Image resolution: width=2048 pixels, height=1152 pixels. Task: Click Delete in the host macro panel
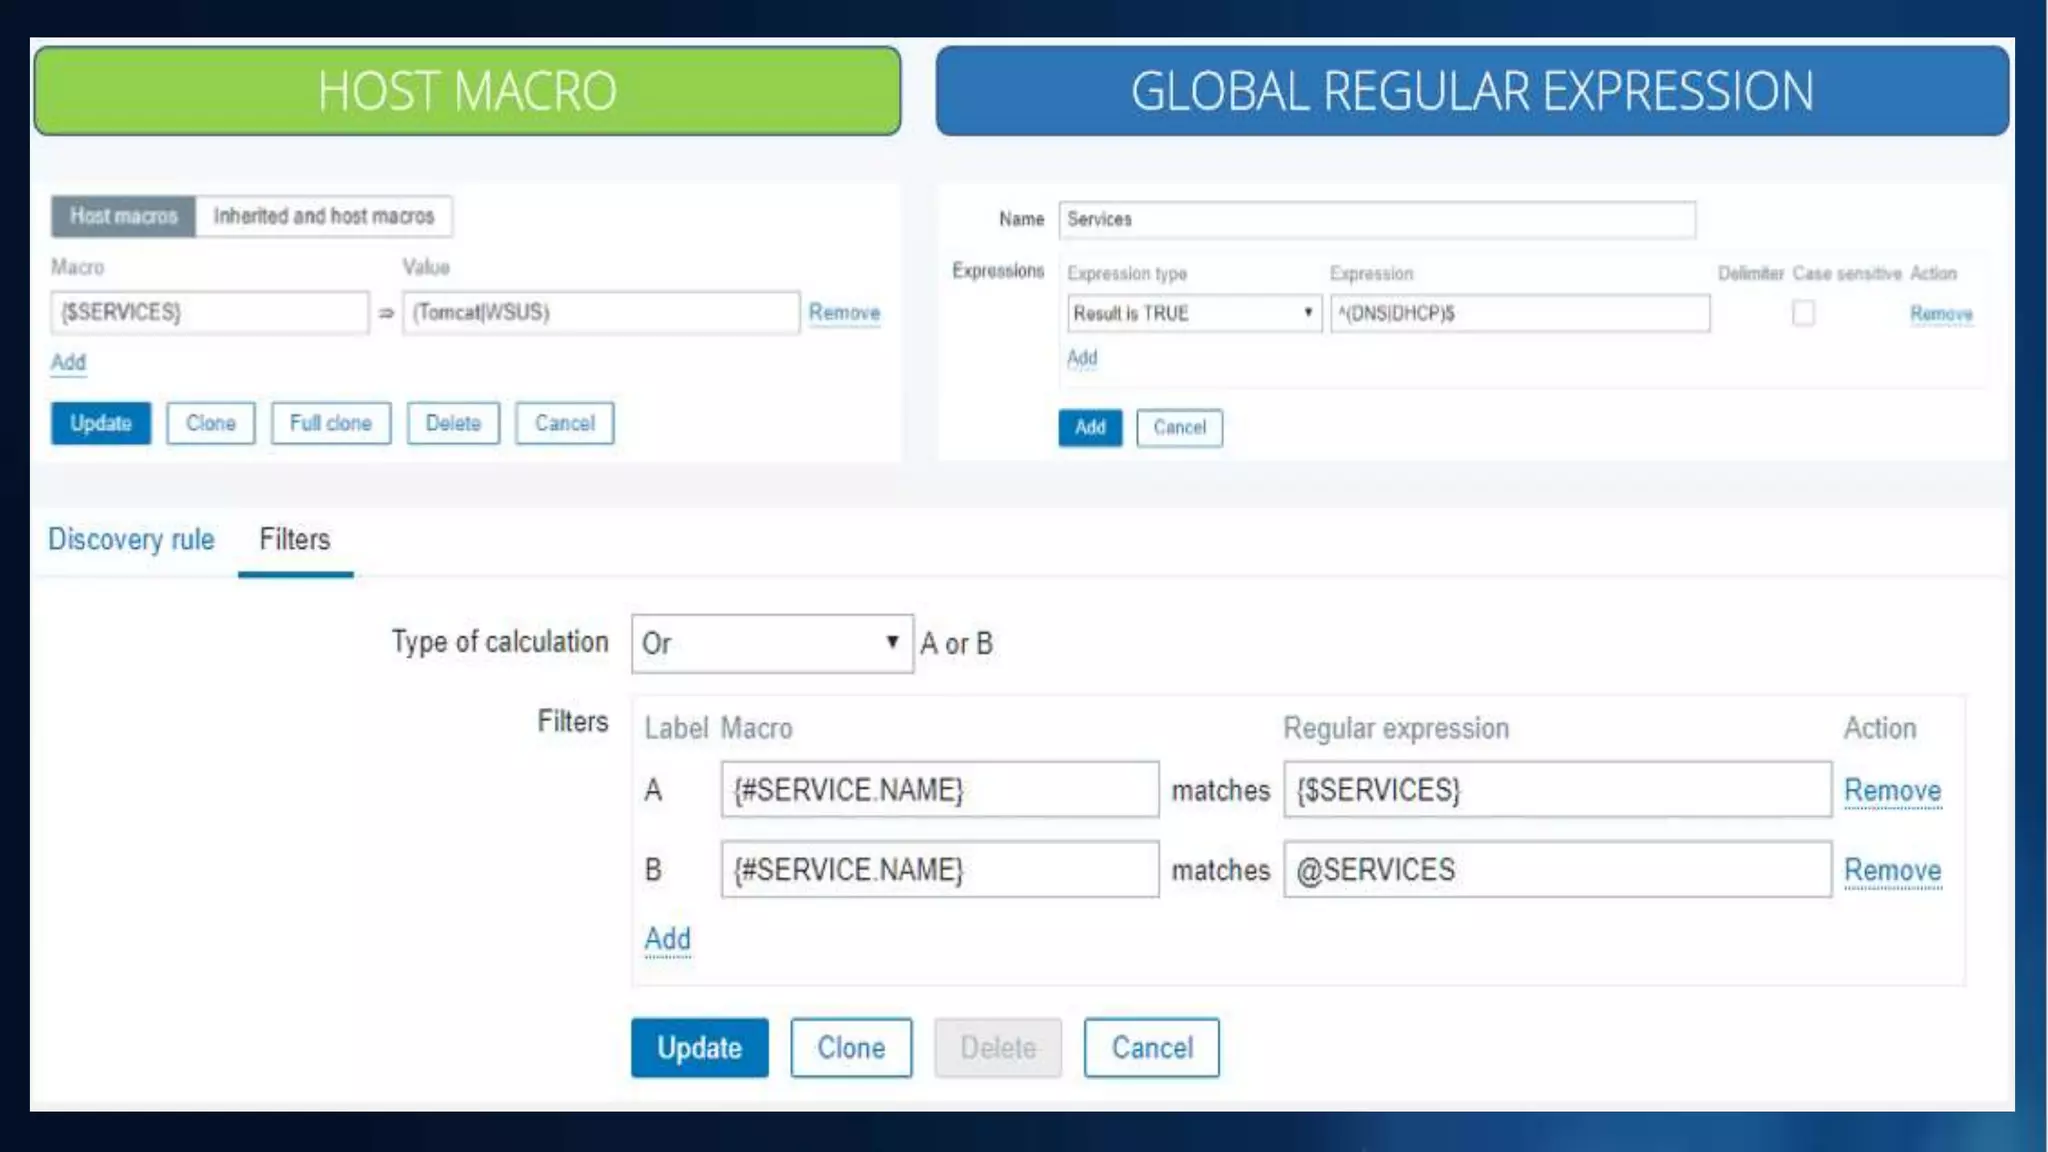pos(453,423)
